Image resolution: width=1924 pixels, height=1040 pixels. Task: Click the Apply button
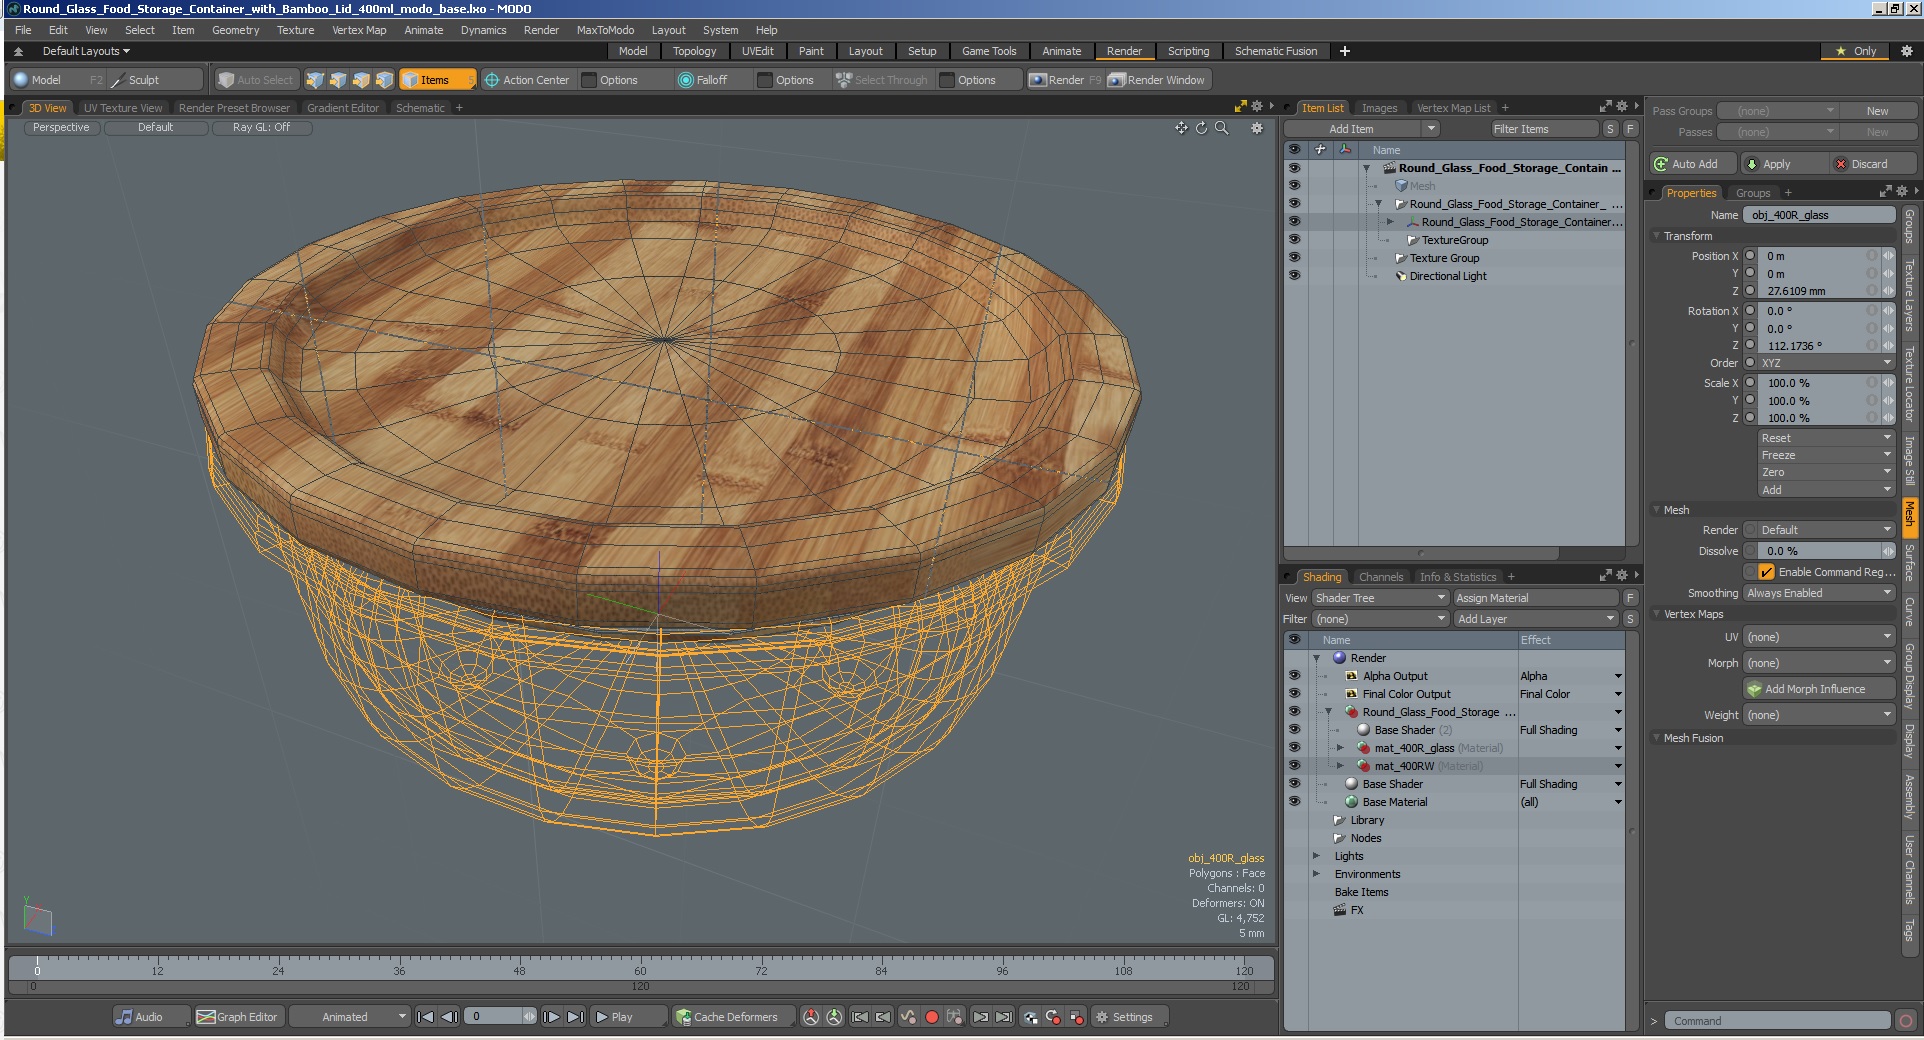pos(1776,164)
